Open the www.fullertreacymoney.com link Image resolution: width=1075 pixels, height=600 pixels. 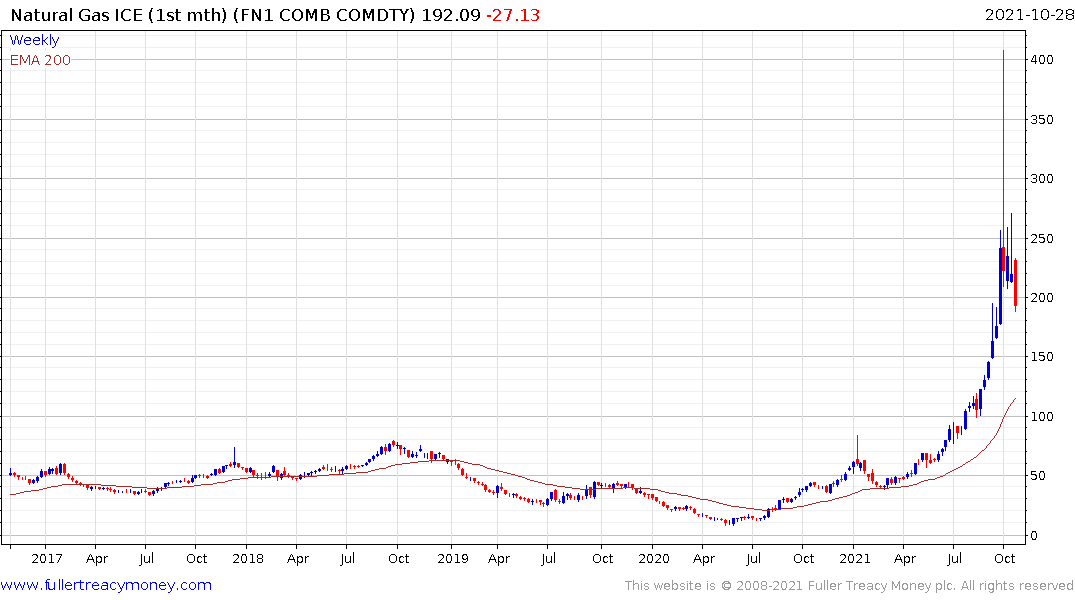(x=106, y=585)
